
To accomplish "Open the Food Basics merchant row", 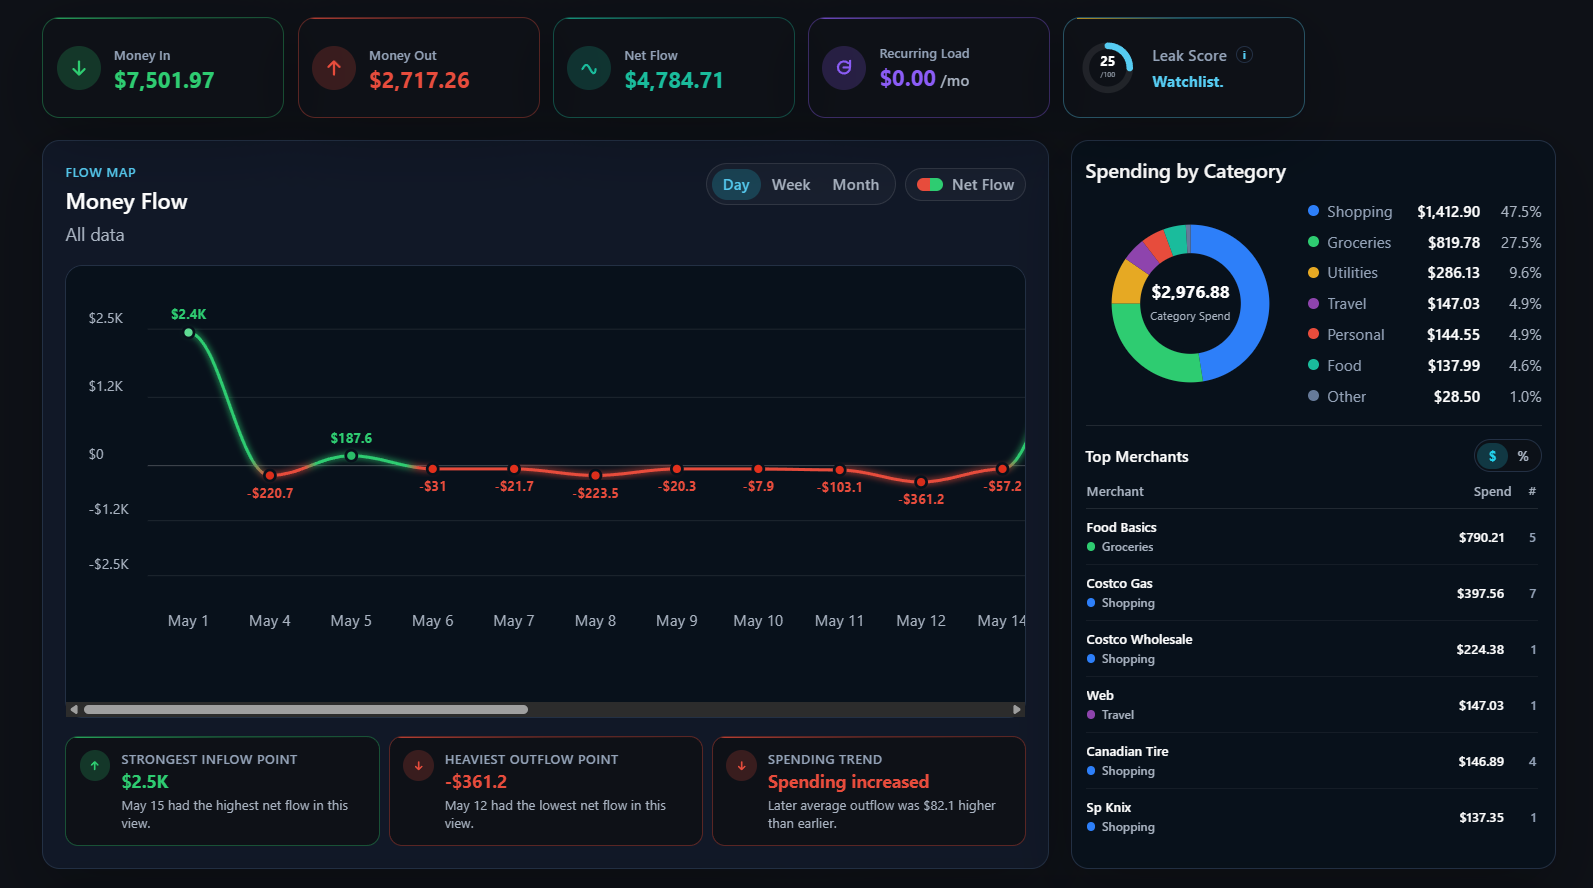I will point(1312,537).
